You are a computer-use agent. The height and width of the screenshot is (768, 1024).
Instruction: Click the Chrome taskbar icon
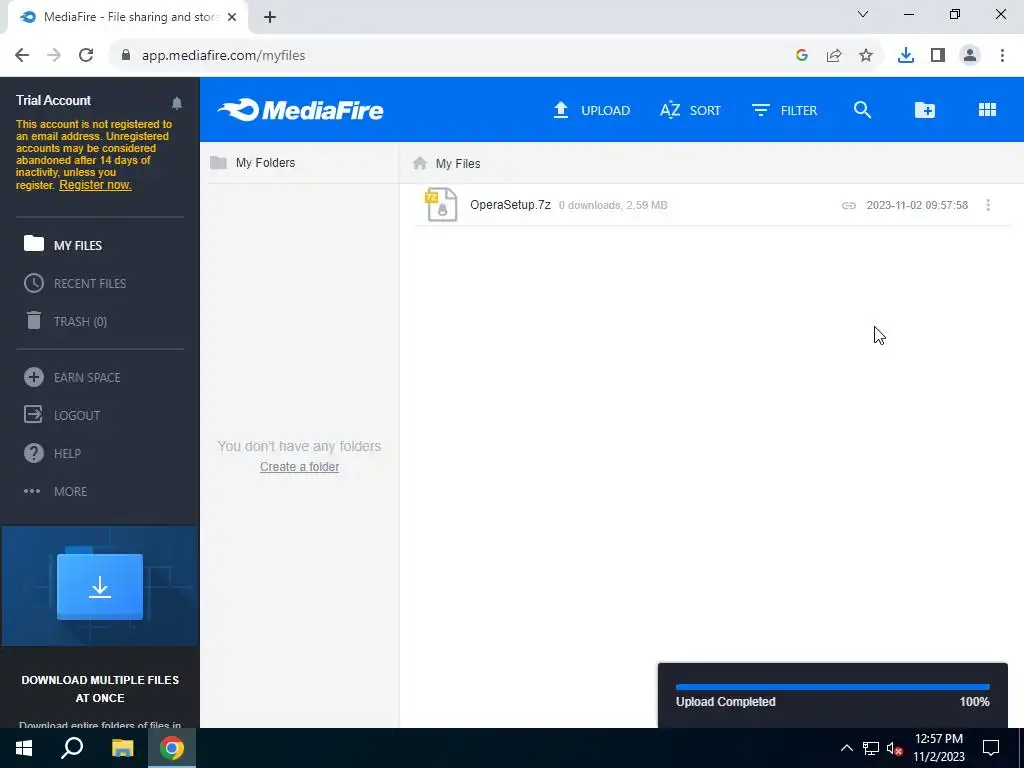click(x=172, y=748)
